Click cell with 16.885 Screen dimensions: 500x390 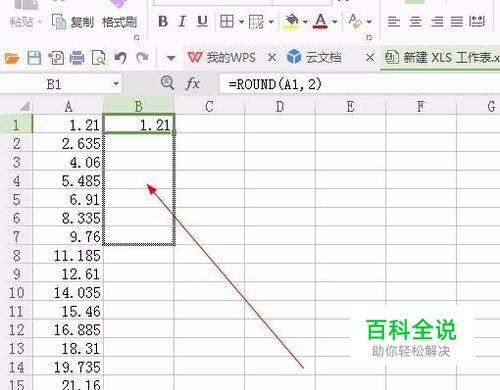(68, 330)
